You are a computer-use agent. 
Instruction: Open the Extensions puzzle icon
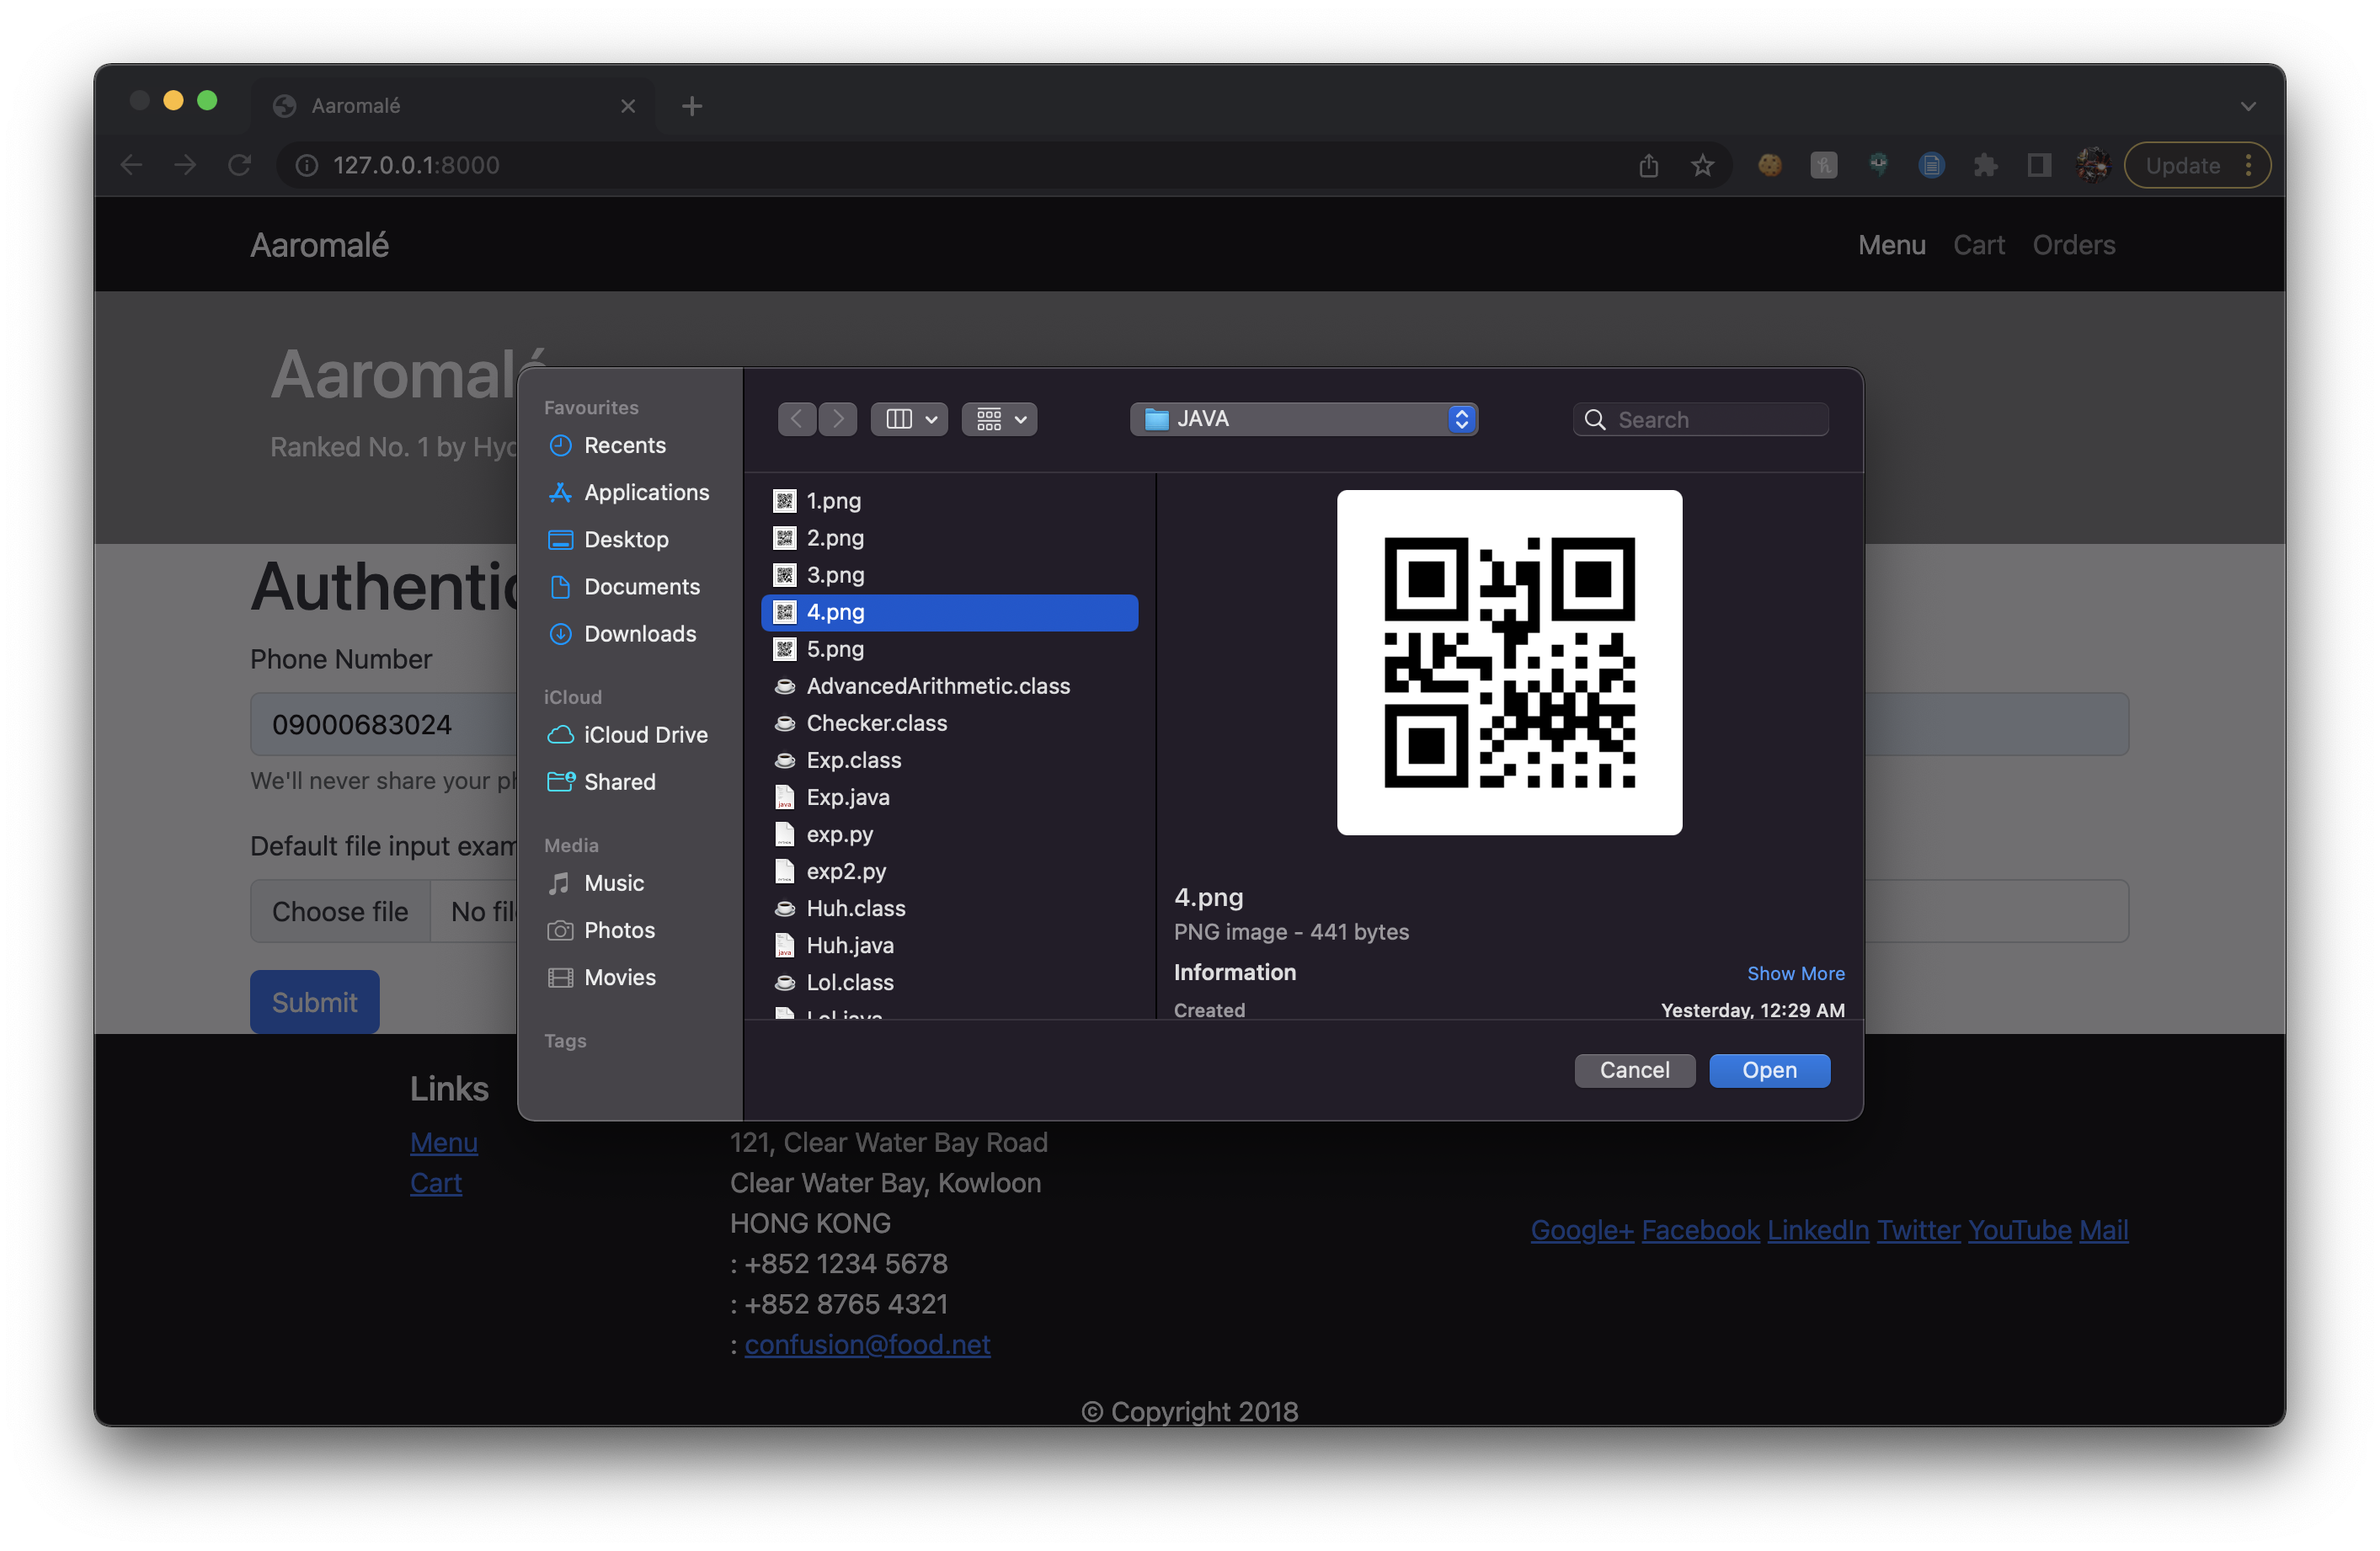(1986, 165)
